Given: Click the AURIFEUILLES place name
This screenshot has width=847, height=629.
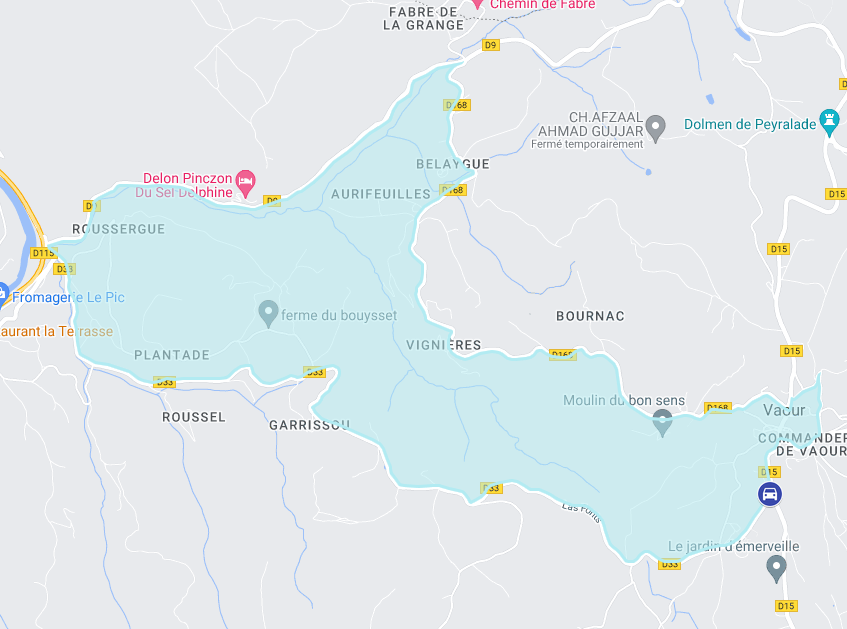Looking at the screenshot, I should tap(381, 194).
